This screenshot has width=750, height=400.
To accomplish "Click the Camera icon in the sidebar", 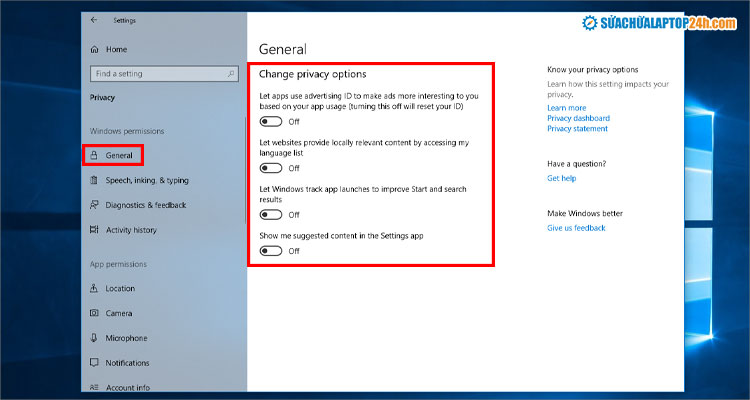I will [x=95, y=313].
